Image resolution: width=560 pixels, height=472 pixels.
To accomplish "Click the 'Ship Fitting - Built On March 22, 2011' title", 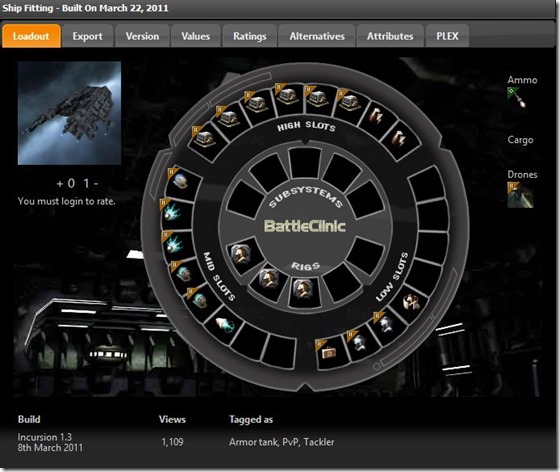I will coord(85,8).
